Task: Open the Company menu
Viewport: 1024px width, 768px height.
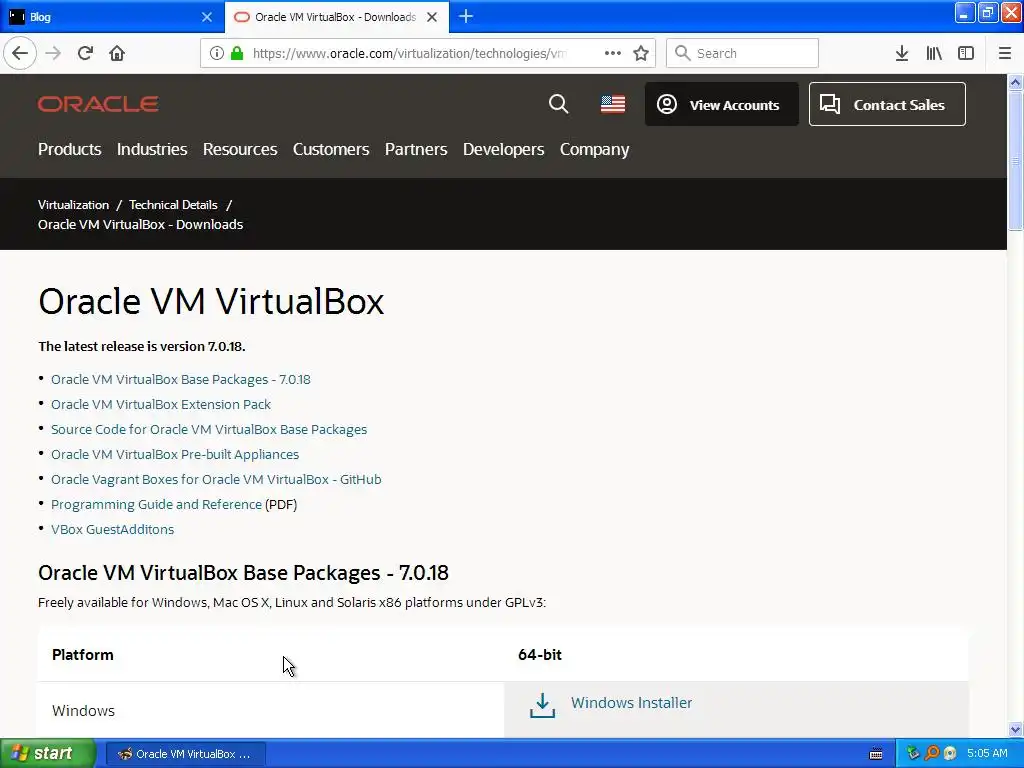Action: point(594,150)
